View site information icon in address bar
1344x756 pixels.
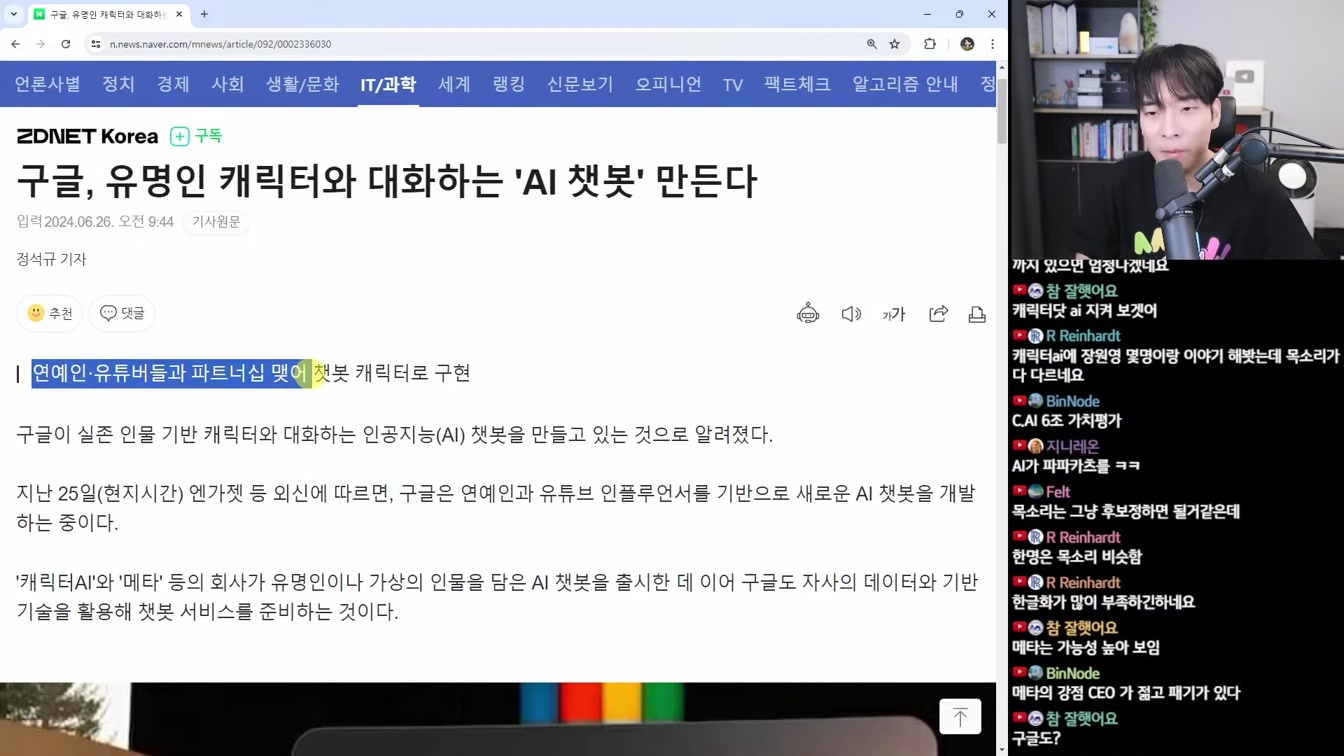click(x=96, y=44)
